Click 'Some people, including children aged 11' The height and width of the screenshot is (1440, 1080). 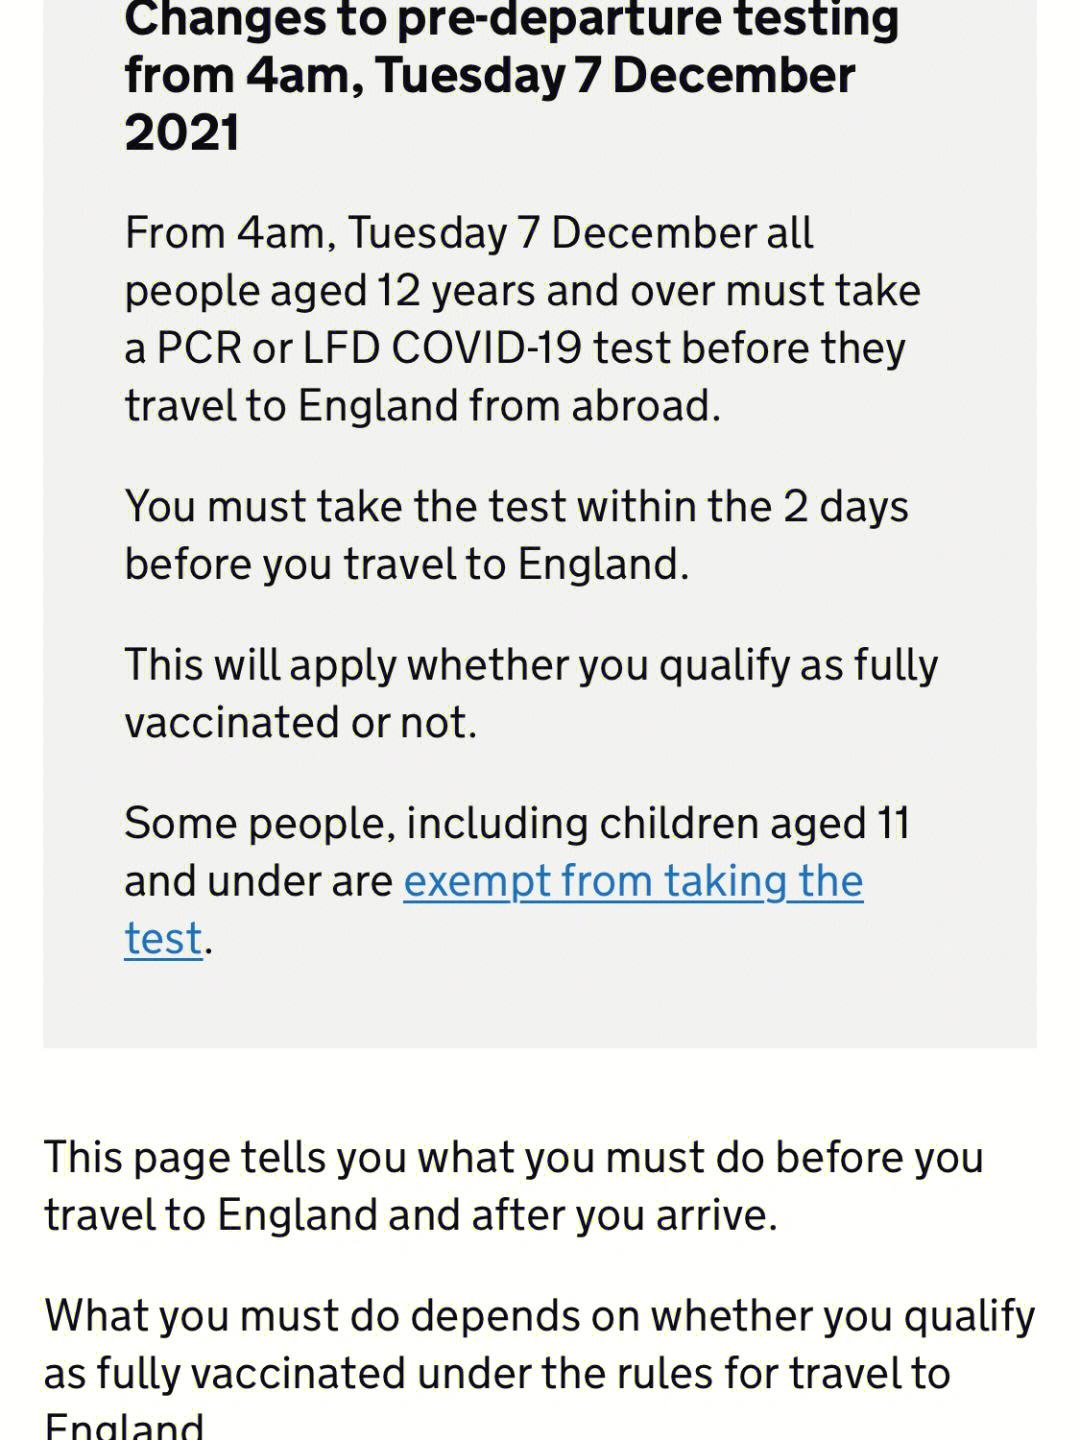click(517, 824)
